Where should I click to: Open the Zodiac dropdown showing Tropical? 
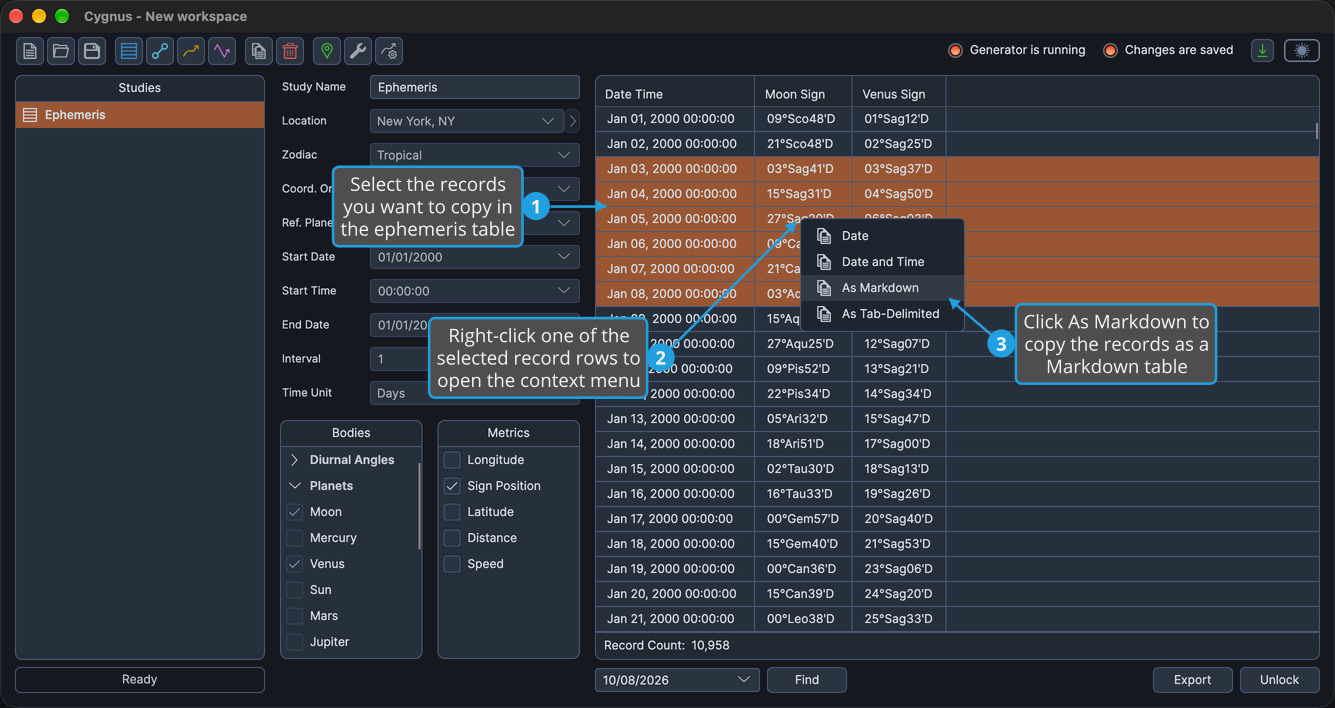475,155
